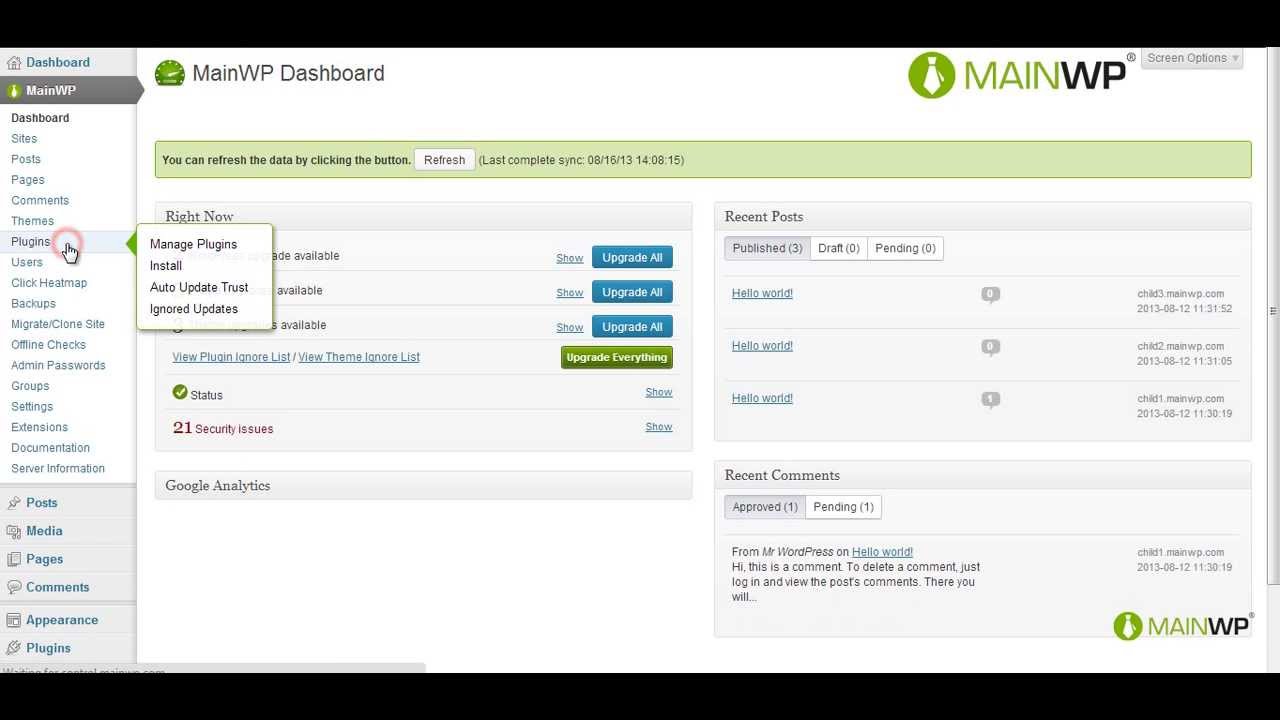Viewport: 1280px width, 720px height.
Task: Click Show link beside third Upgrade All
Action: tap(570, 327)
